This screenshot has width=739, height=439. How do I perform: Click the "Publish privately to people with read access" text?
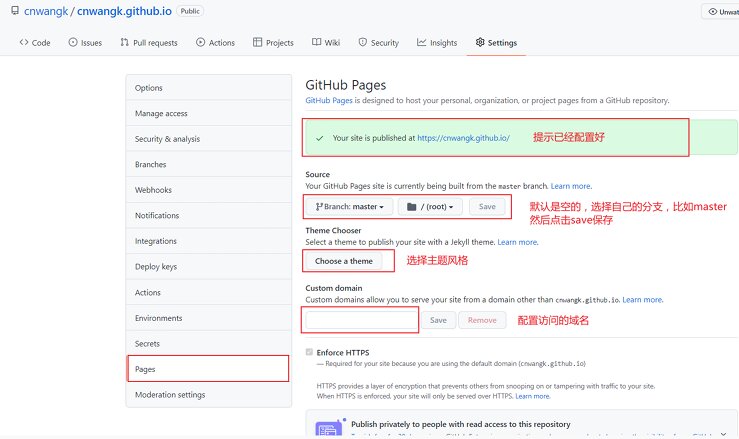click(460, 424)
